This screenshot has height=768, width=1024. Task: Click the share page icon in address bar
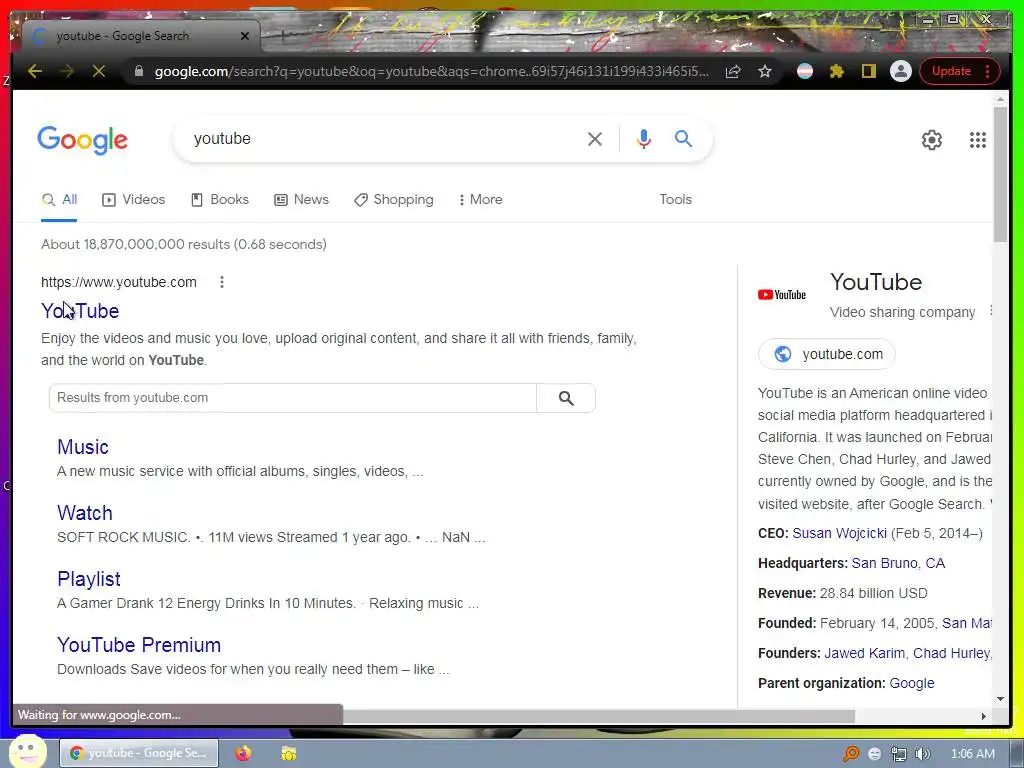pyautogui.click(x=733, y=71)
